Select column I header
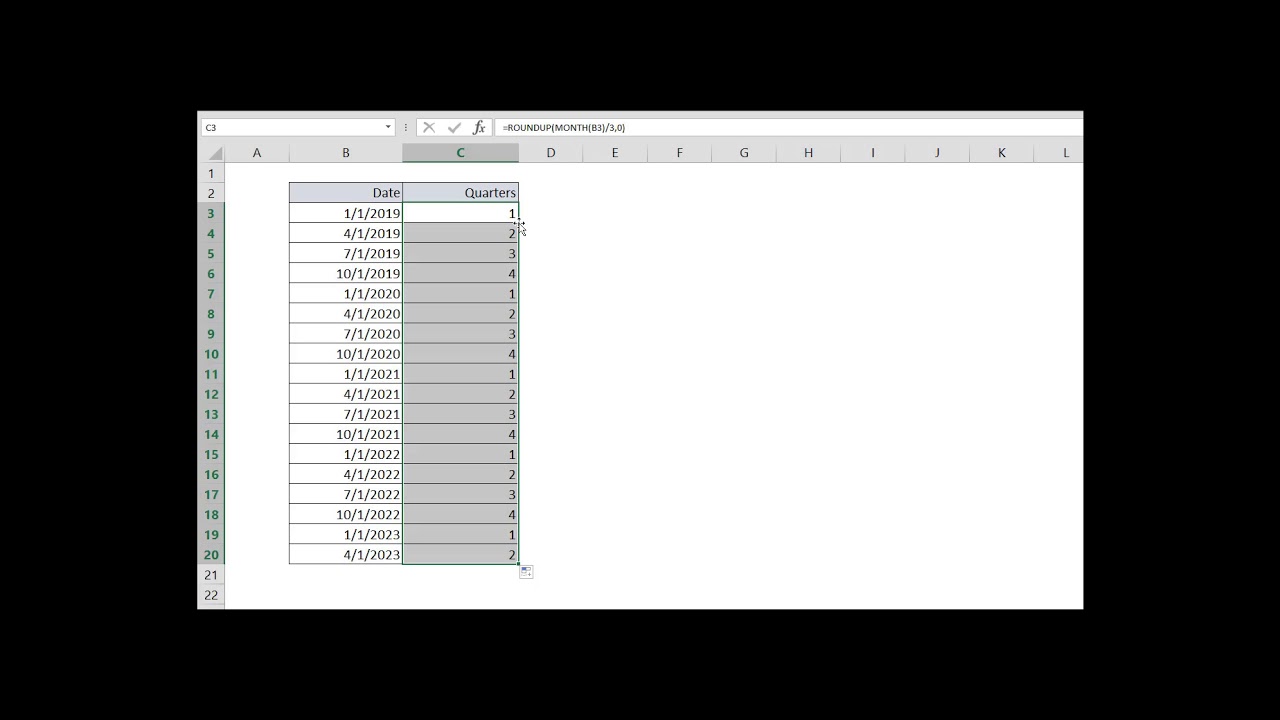This screenshot has width=1280, height=720. coord(872,153)
